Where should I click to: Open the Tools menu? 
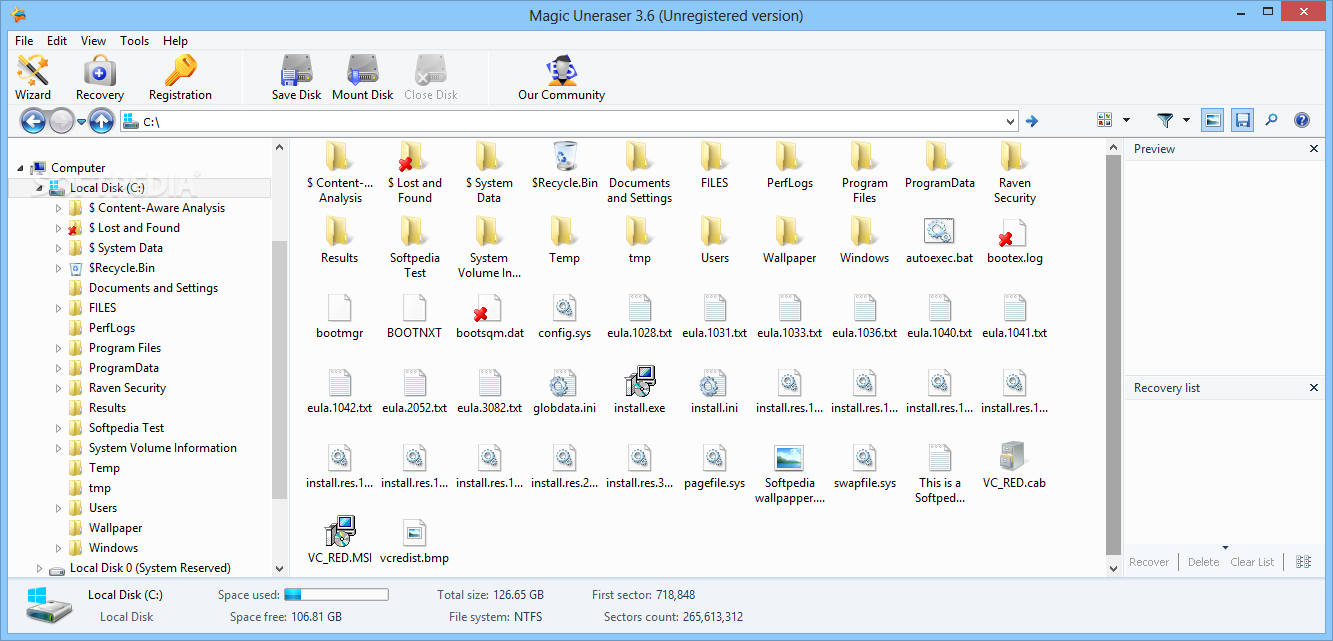pos(134,41)
